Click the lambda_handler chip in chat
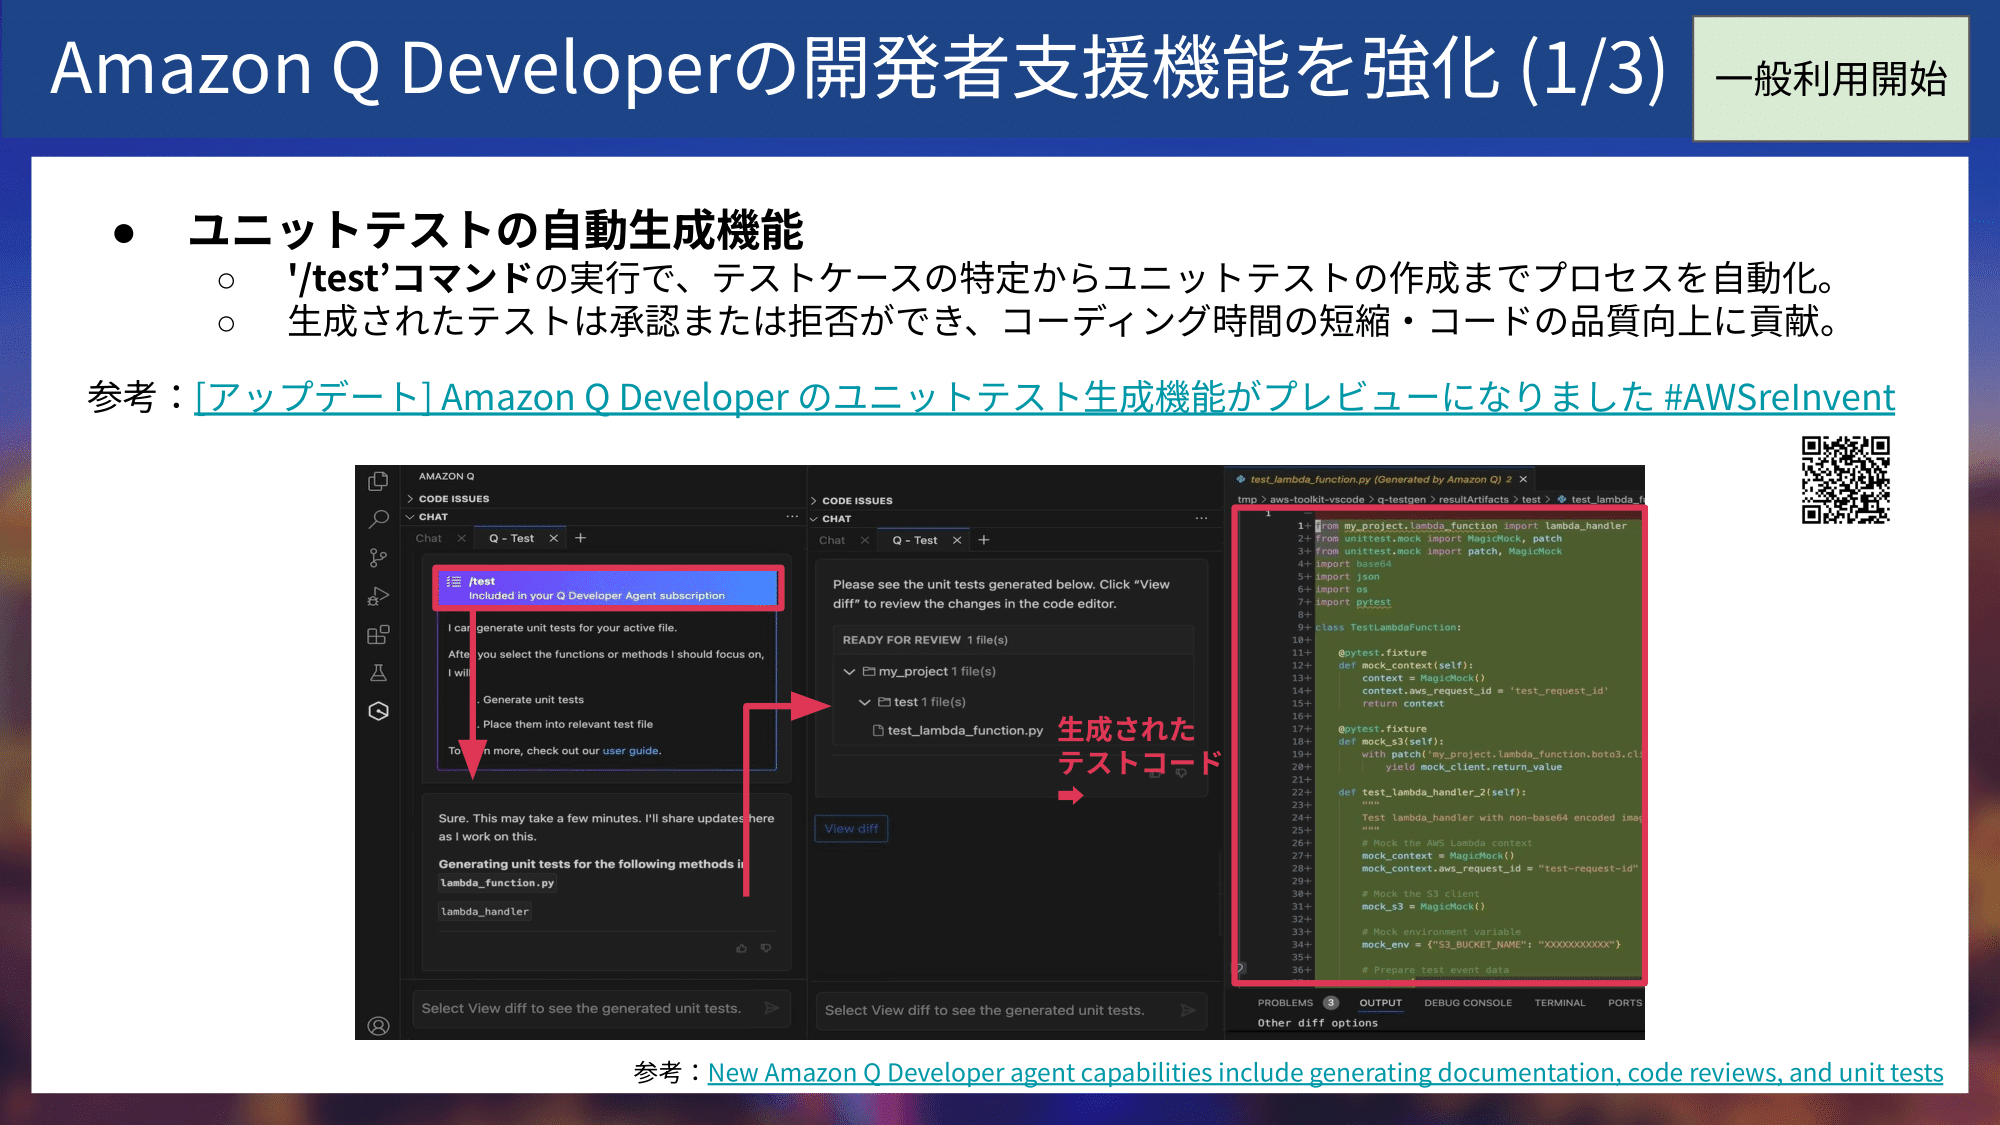This screenshot has height=1125, width=2000. 484,912
